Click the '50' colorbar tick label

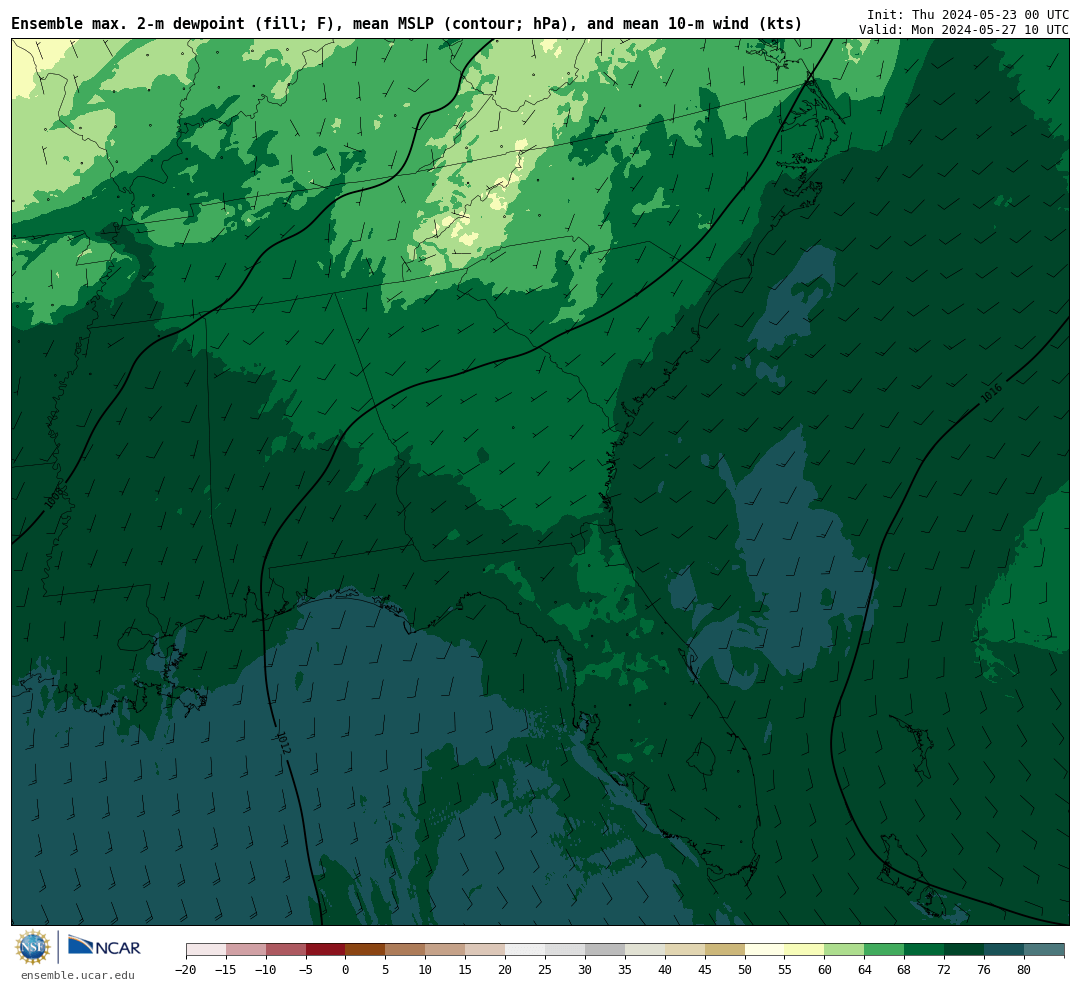coord(745,970)
